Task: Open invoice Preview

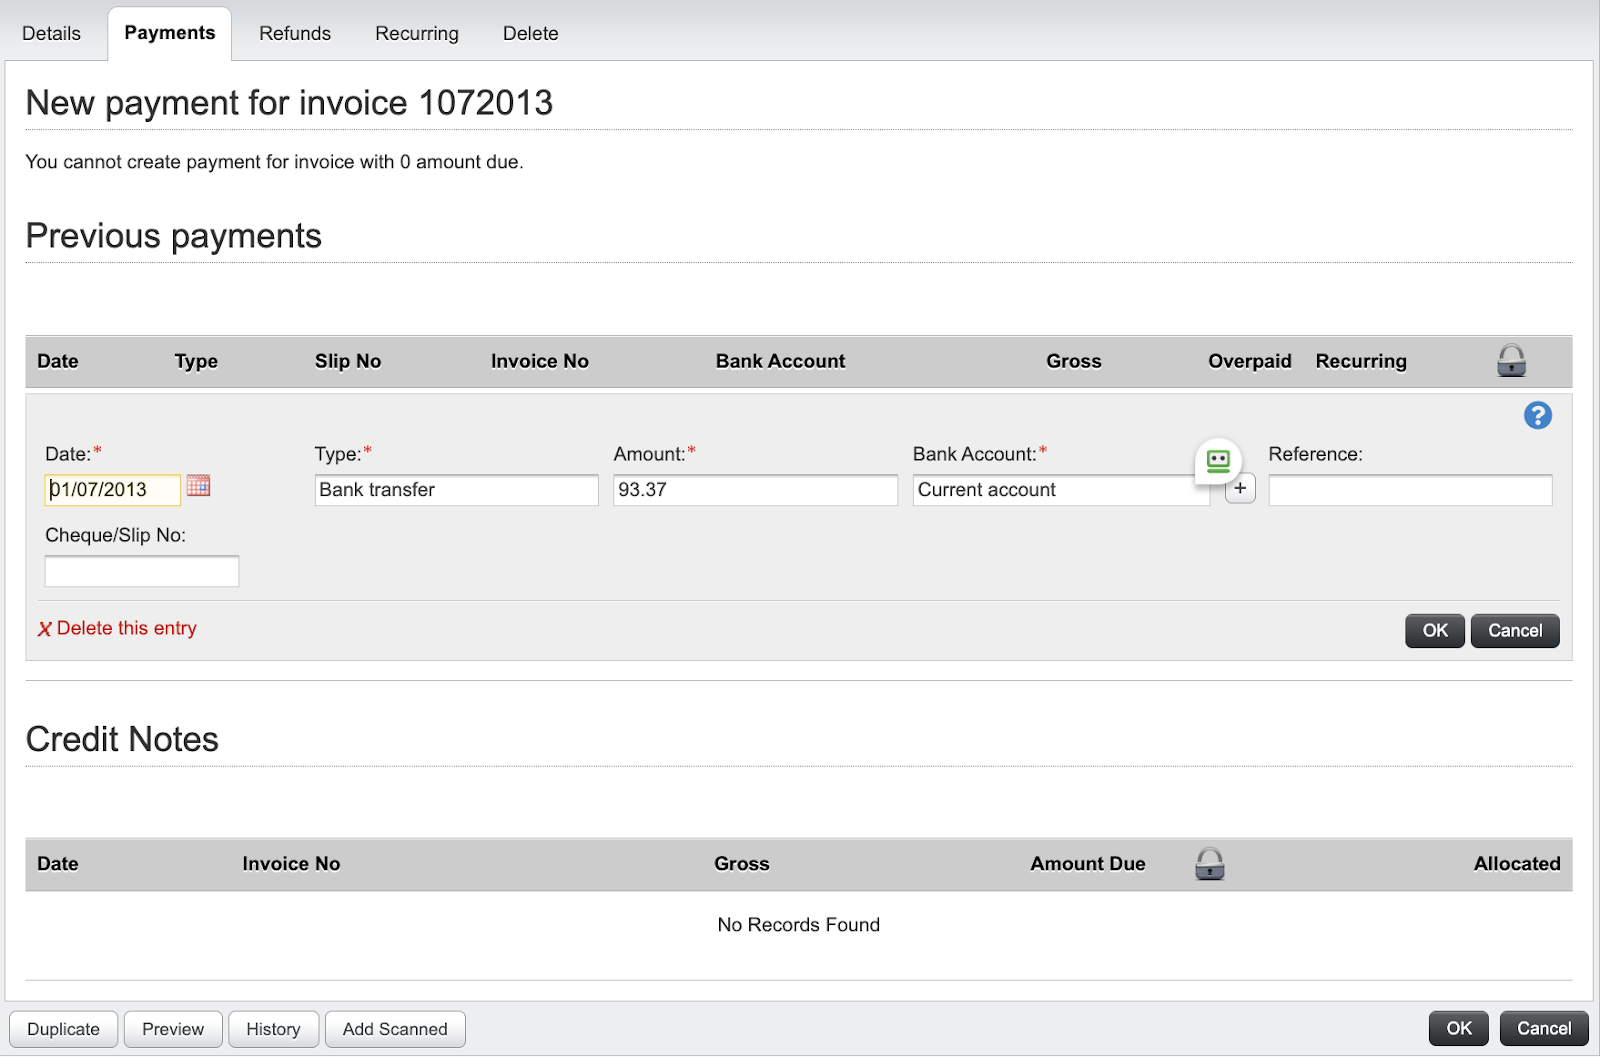Action: (x=173, y=1029)
